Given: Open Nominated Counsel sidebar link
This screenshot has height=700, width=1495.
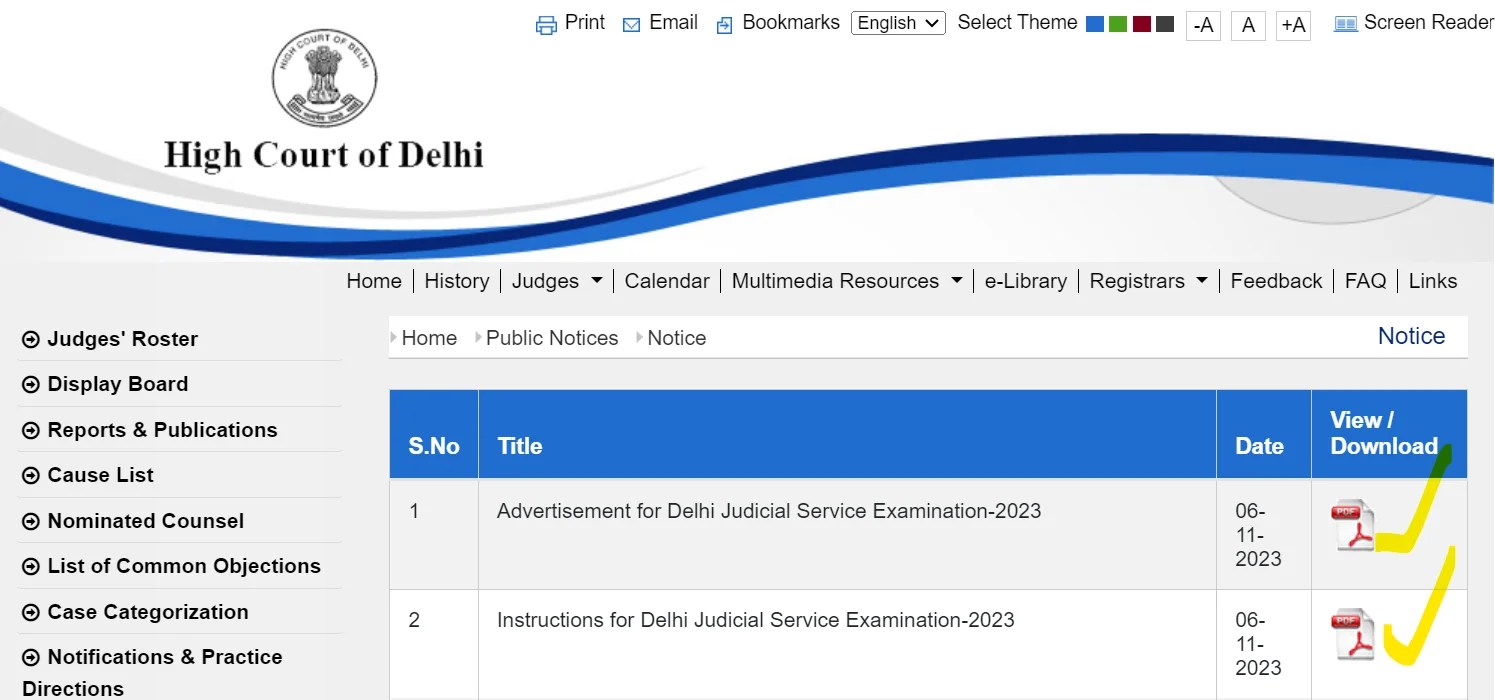Looking at the screenshot, I should click(146, 521).
